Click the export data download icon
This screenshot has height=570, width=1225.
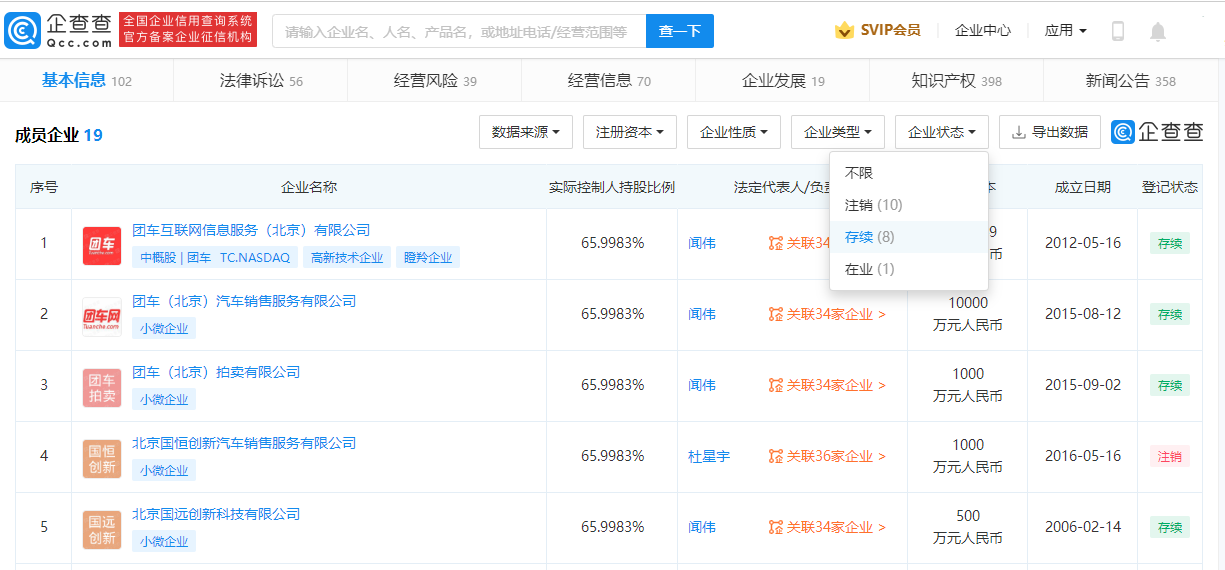click(1018, 132)
